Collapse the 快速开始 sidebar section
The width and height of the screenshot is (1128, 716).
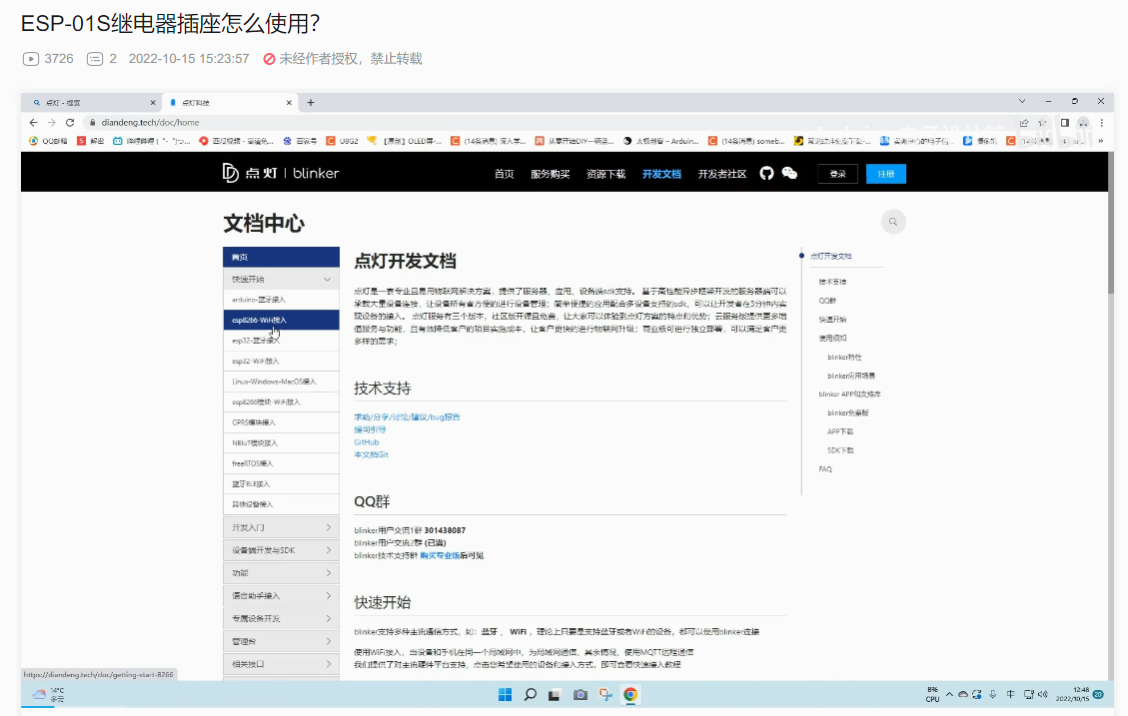pos(281,278)
